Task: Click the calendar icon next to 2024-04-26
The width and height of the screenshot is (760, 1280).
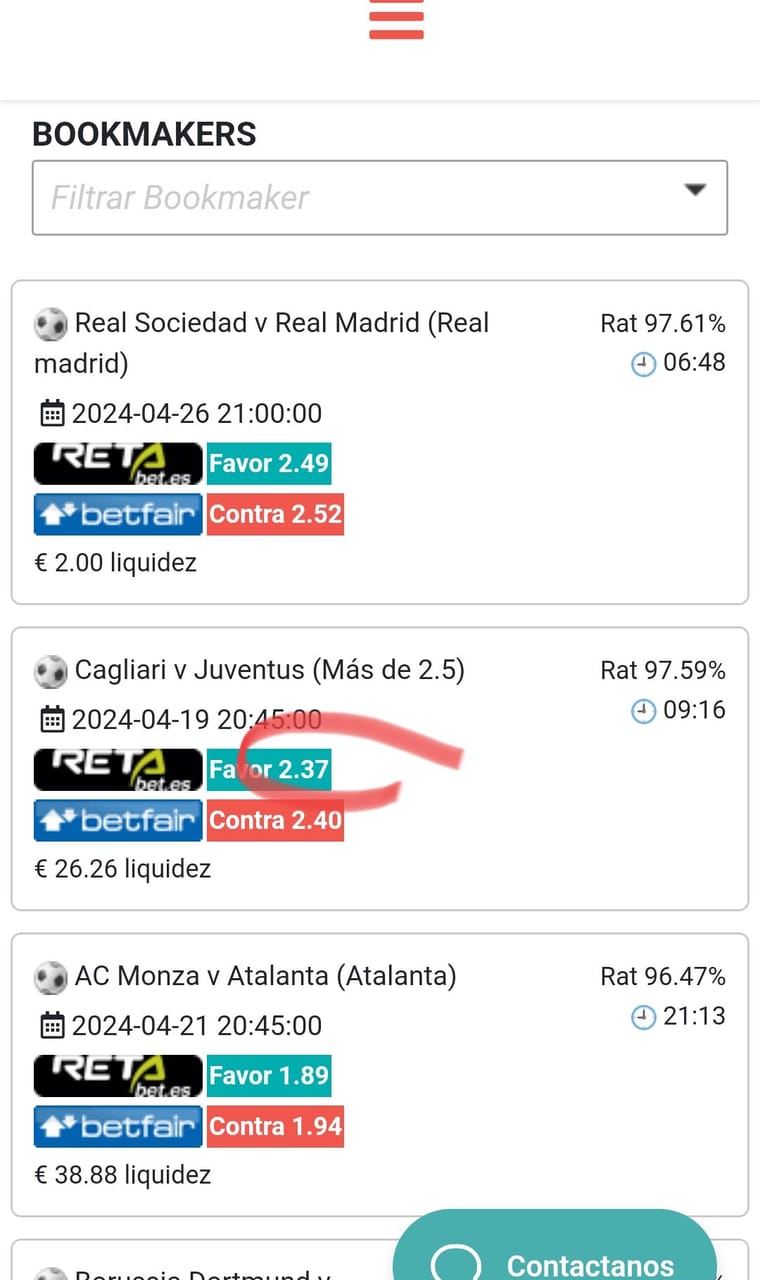Action: 51,413
